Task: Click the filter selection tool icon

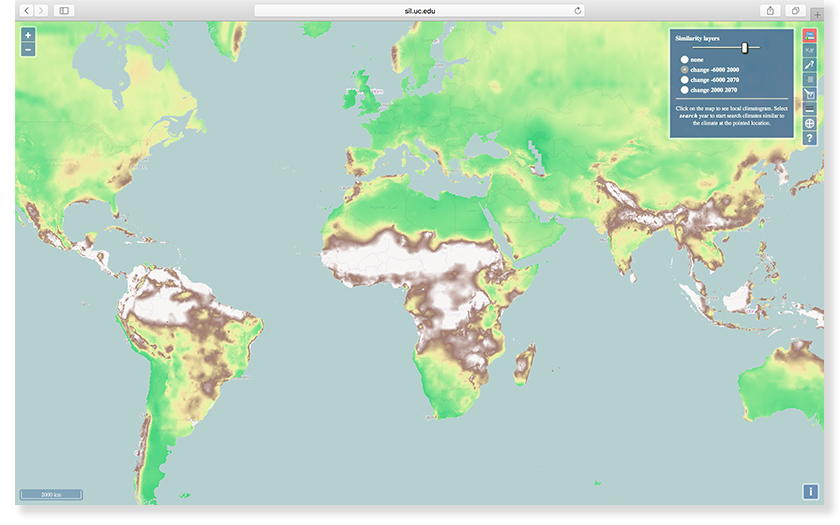Action: tap(810, 95)
